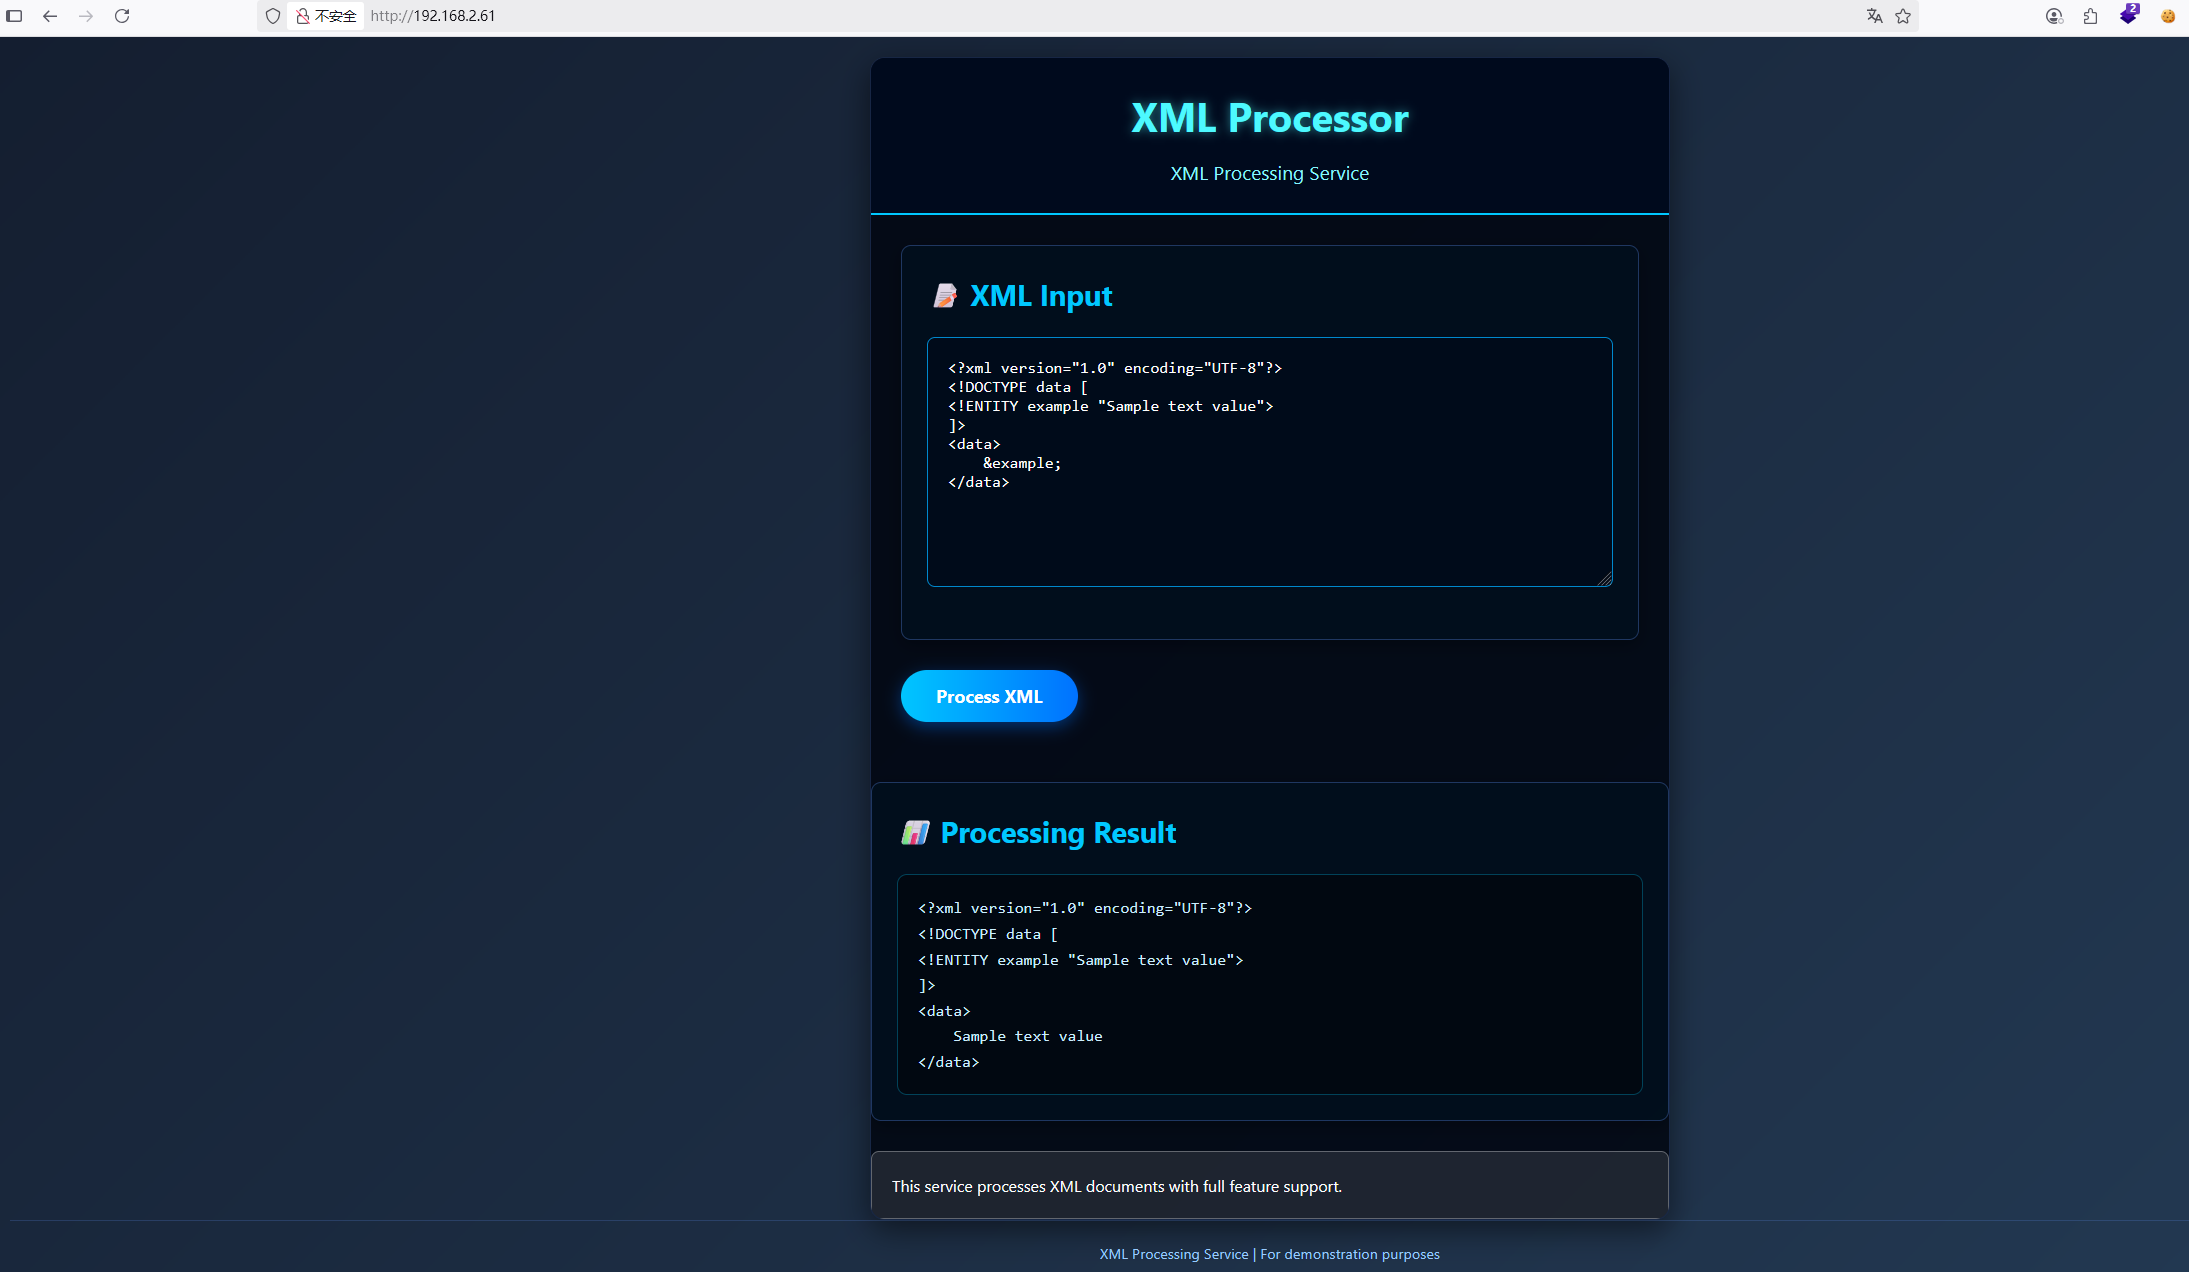2189x1272 pixels.
Task: Click the browser back arrow
Action: pyautogui.click(x=50, y=16)
